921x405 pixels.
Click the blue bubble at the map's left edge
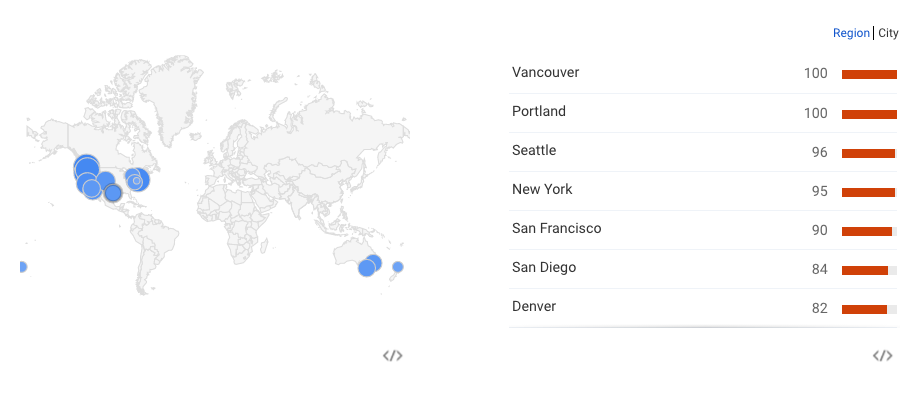pyautogui.click(x=22, y=267)
